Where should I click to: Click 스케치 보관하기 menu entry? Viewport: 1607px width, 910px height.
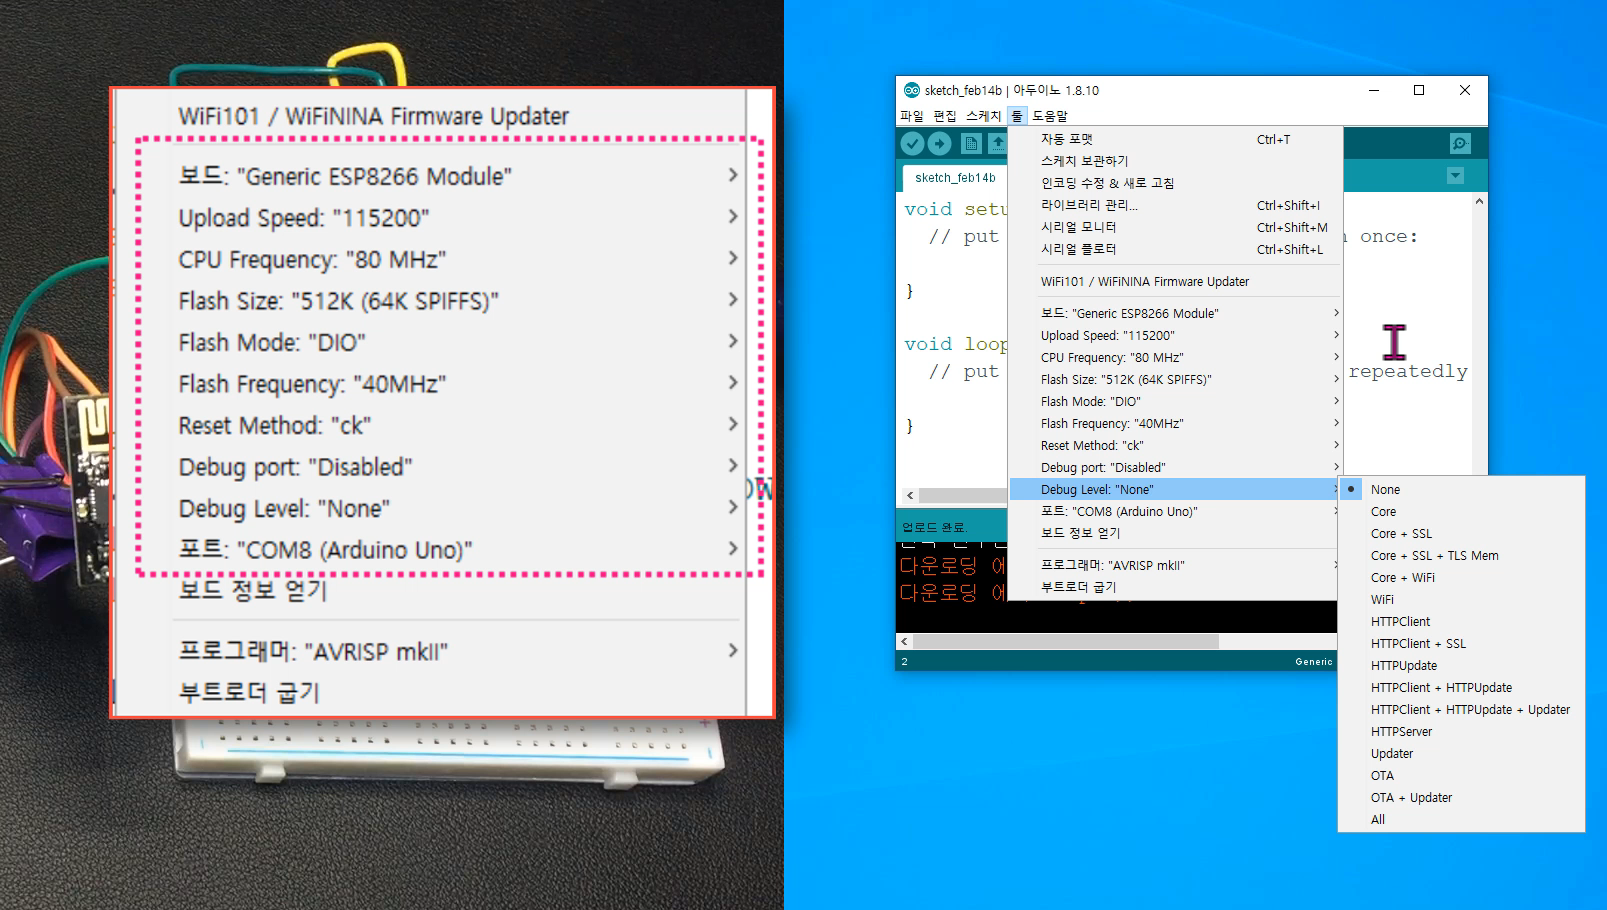pyautogui.click(x=1175, y=161)
